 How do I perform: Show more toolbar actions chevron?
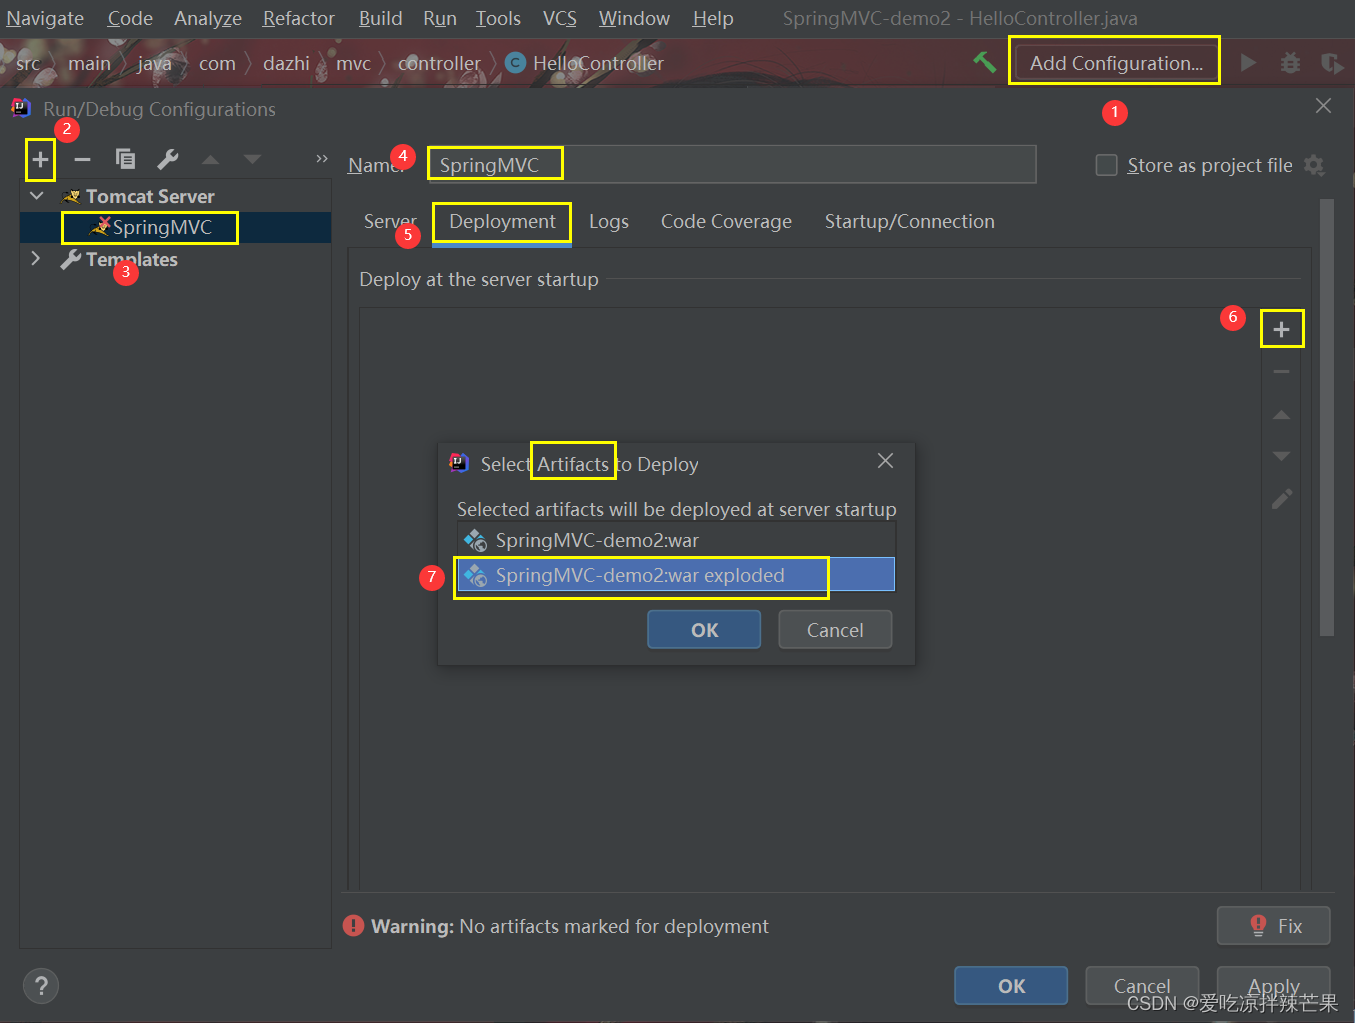322,159
